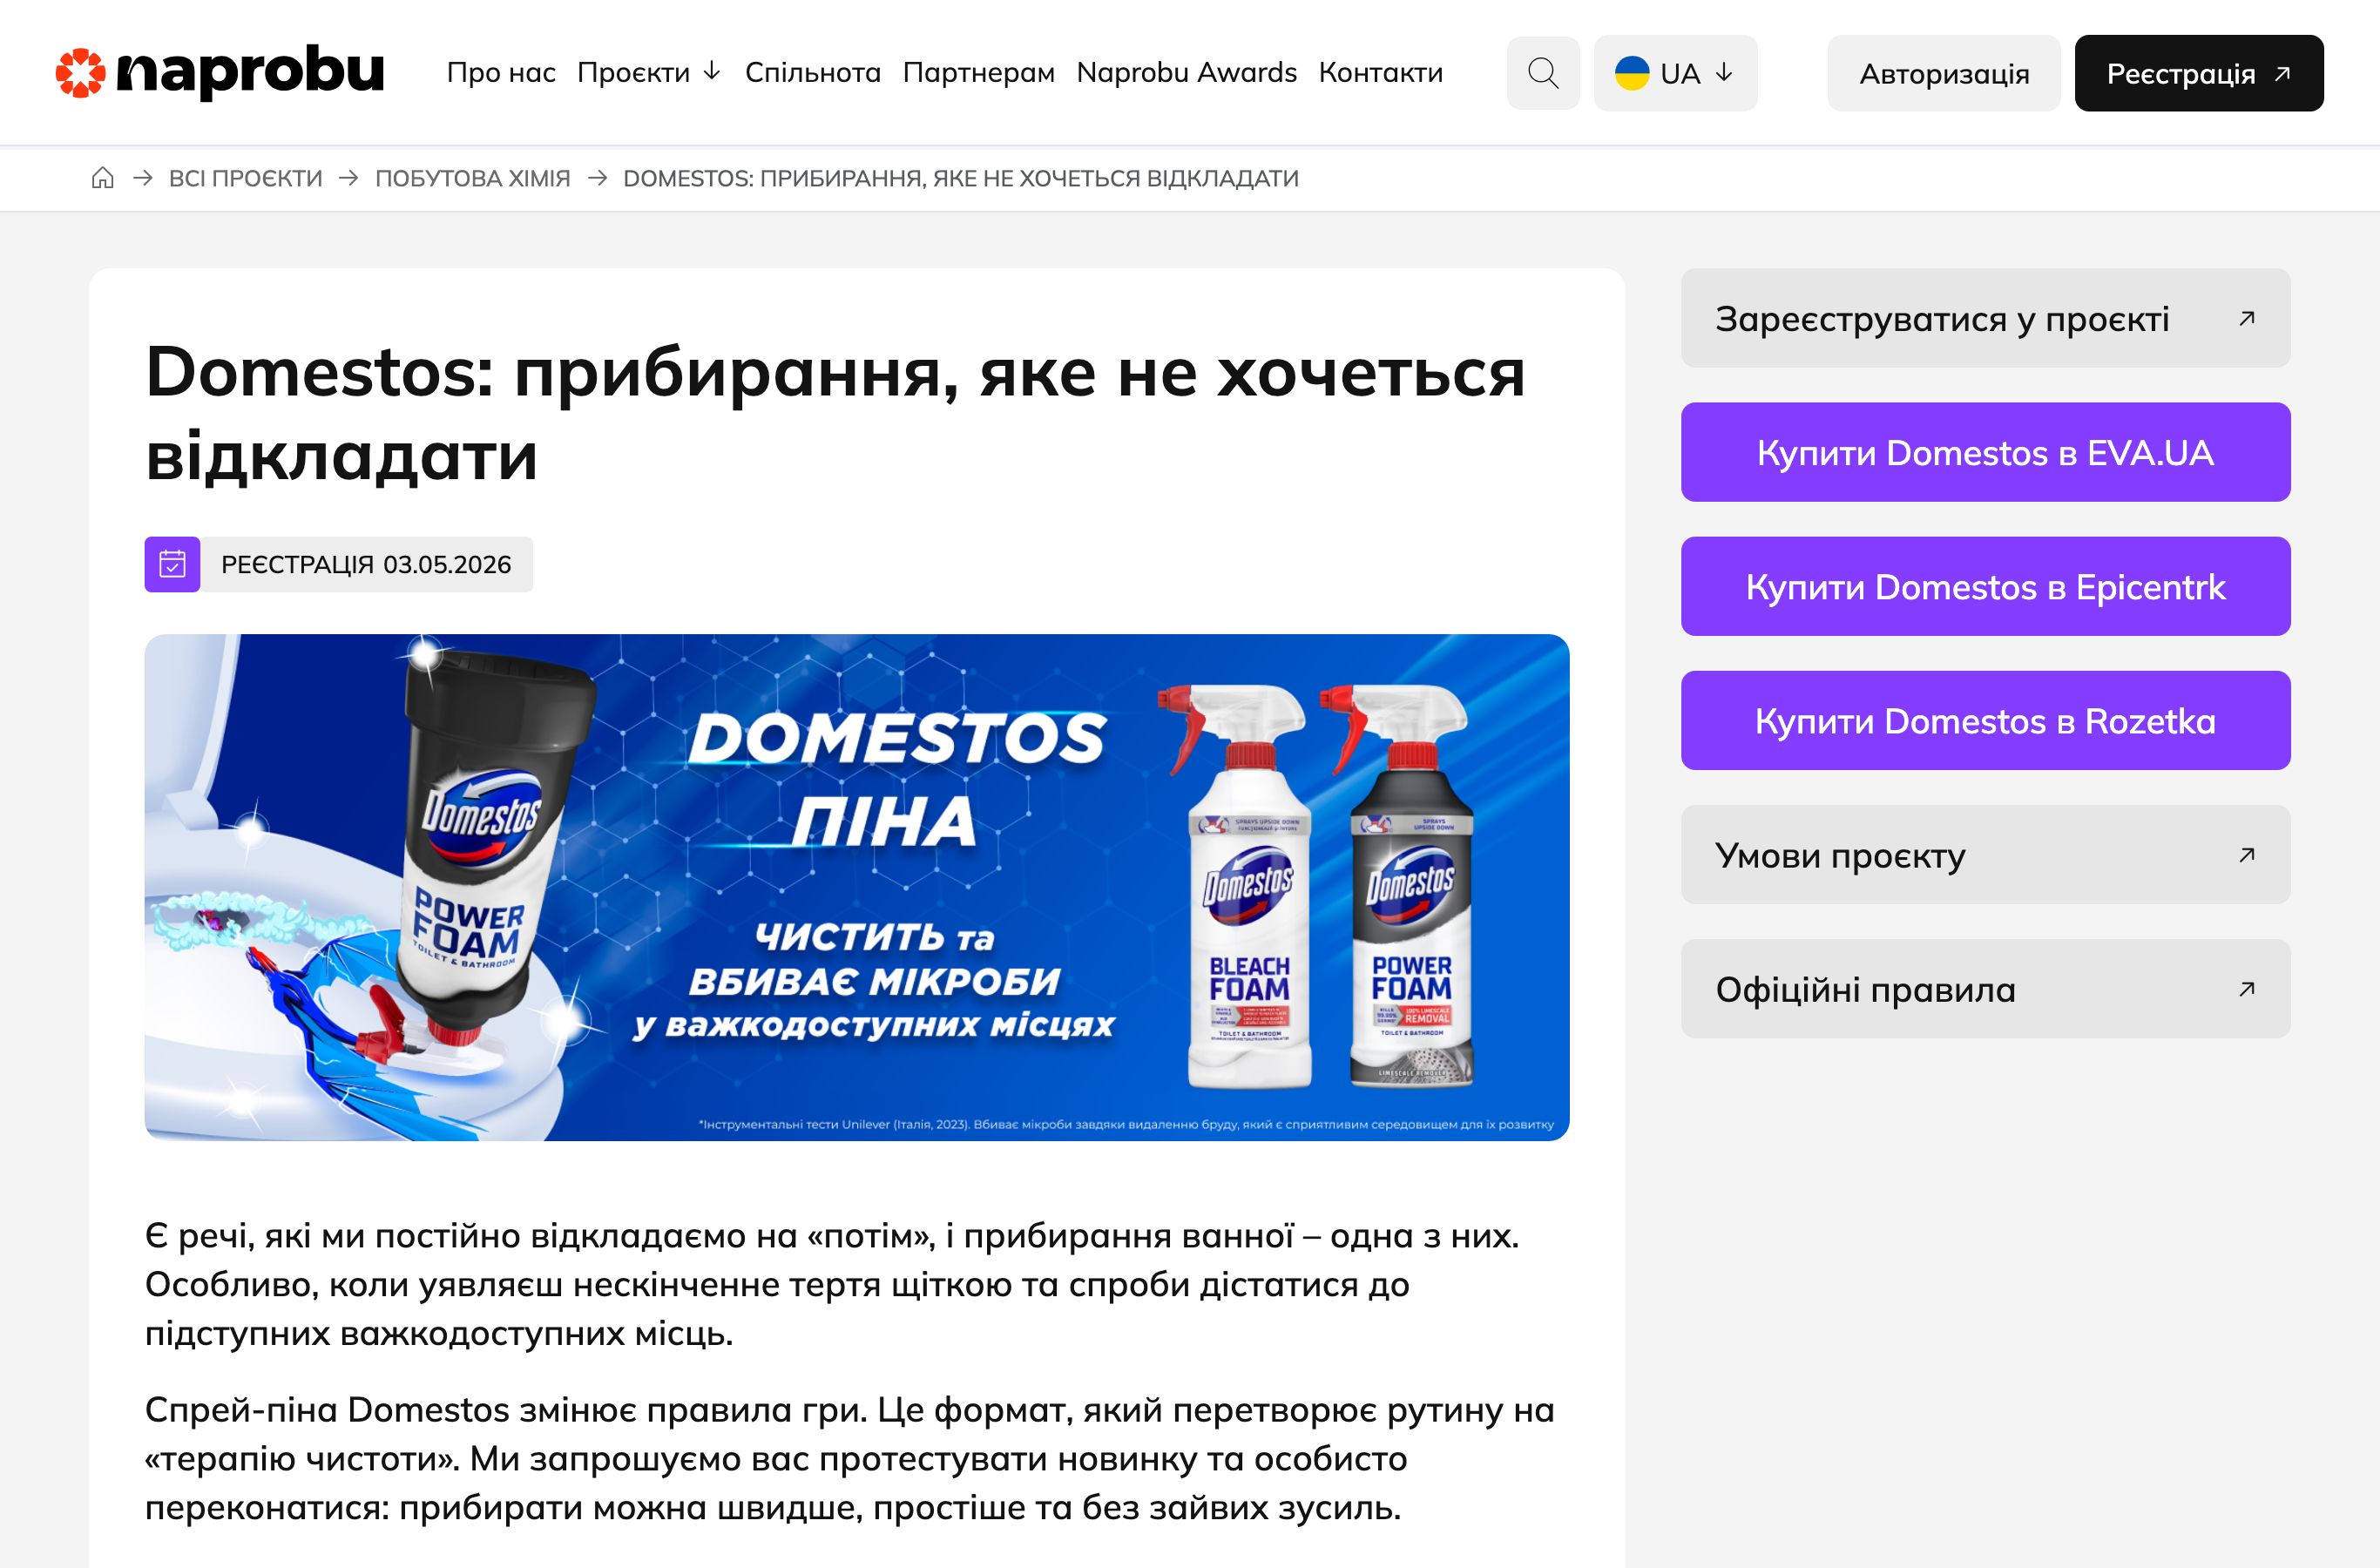This screenshot has height=1568, width=2380.
Task: Click Купити Domestos в EVA.UA
Action: click(x=1985, y=452)
